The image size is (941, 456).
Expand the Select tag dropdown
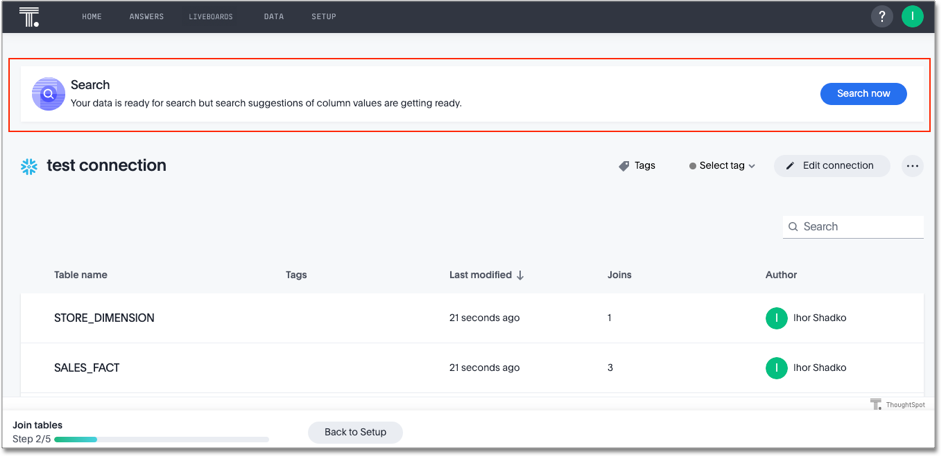coord(722,166)
